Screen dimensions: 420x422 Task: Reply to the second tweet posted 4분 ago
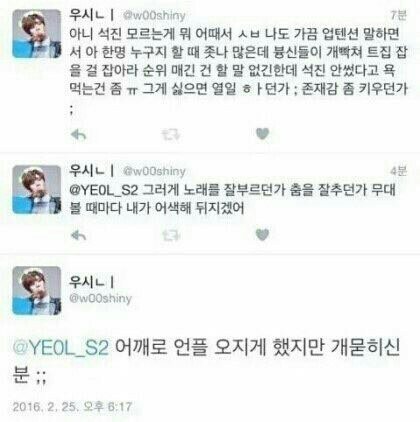pyautogui.click(x=79, y=235)
